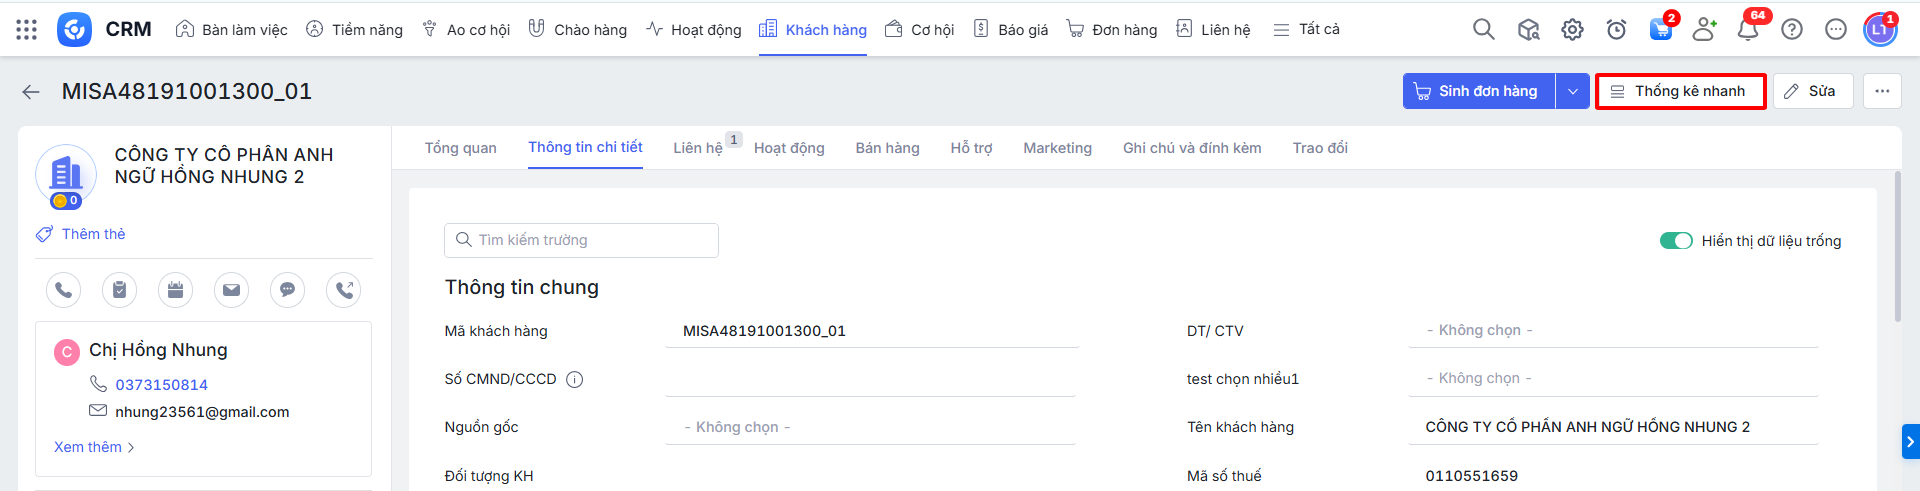Click the "Thống kê nhanh" button

1680,91
